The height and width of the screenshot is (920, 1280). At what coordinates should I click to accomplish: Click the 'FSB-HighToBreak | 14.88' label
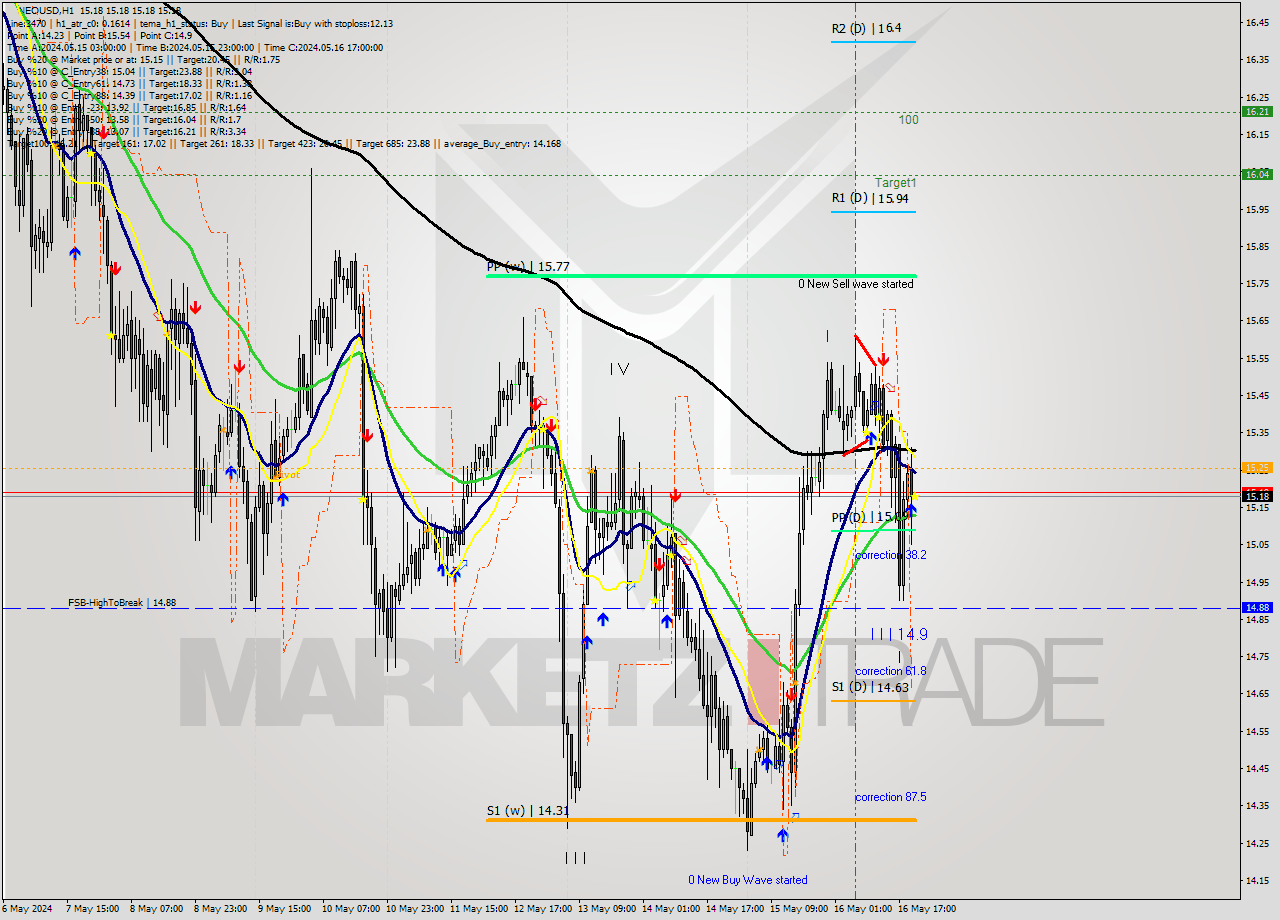122,603
